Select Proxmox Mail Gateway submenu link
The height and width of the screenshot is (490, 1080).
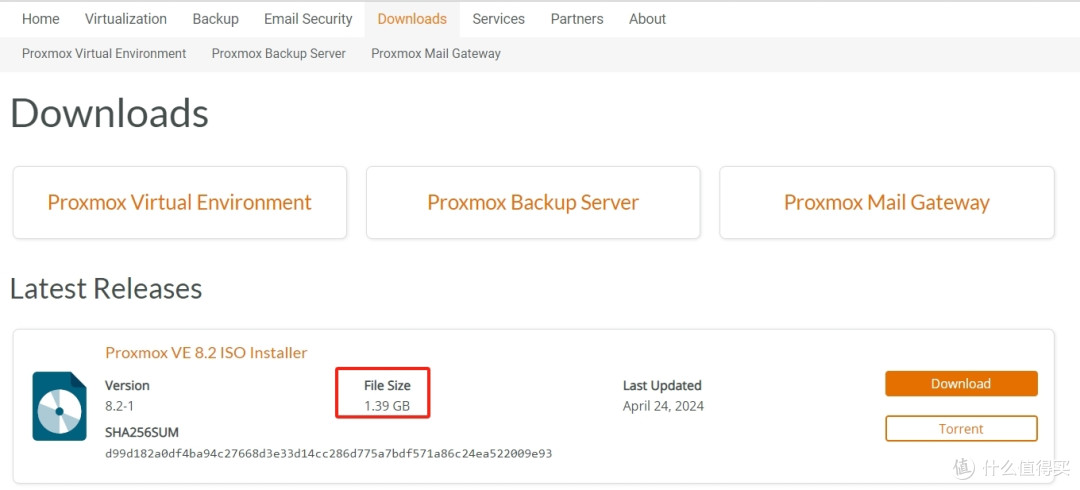tap(436, 54)
